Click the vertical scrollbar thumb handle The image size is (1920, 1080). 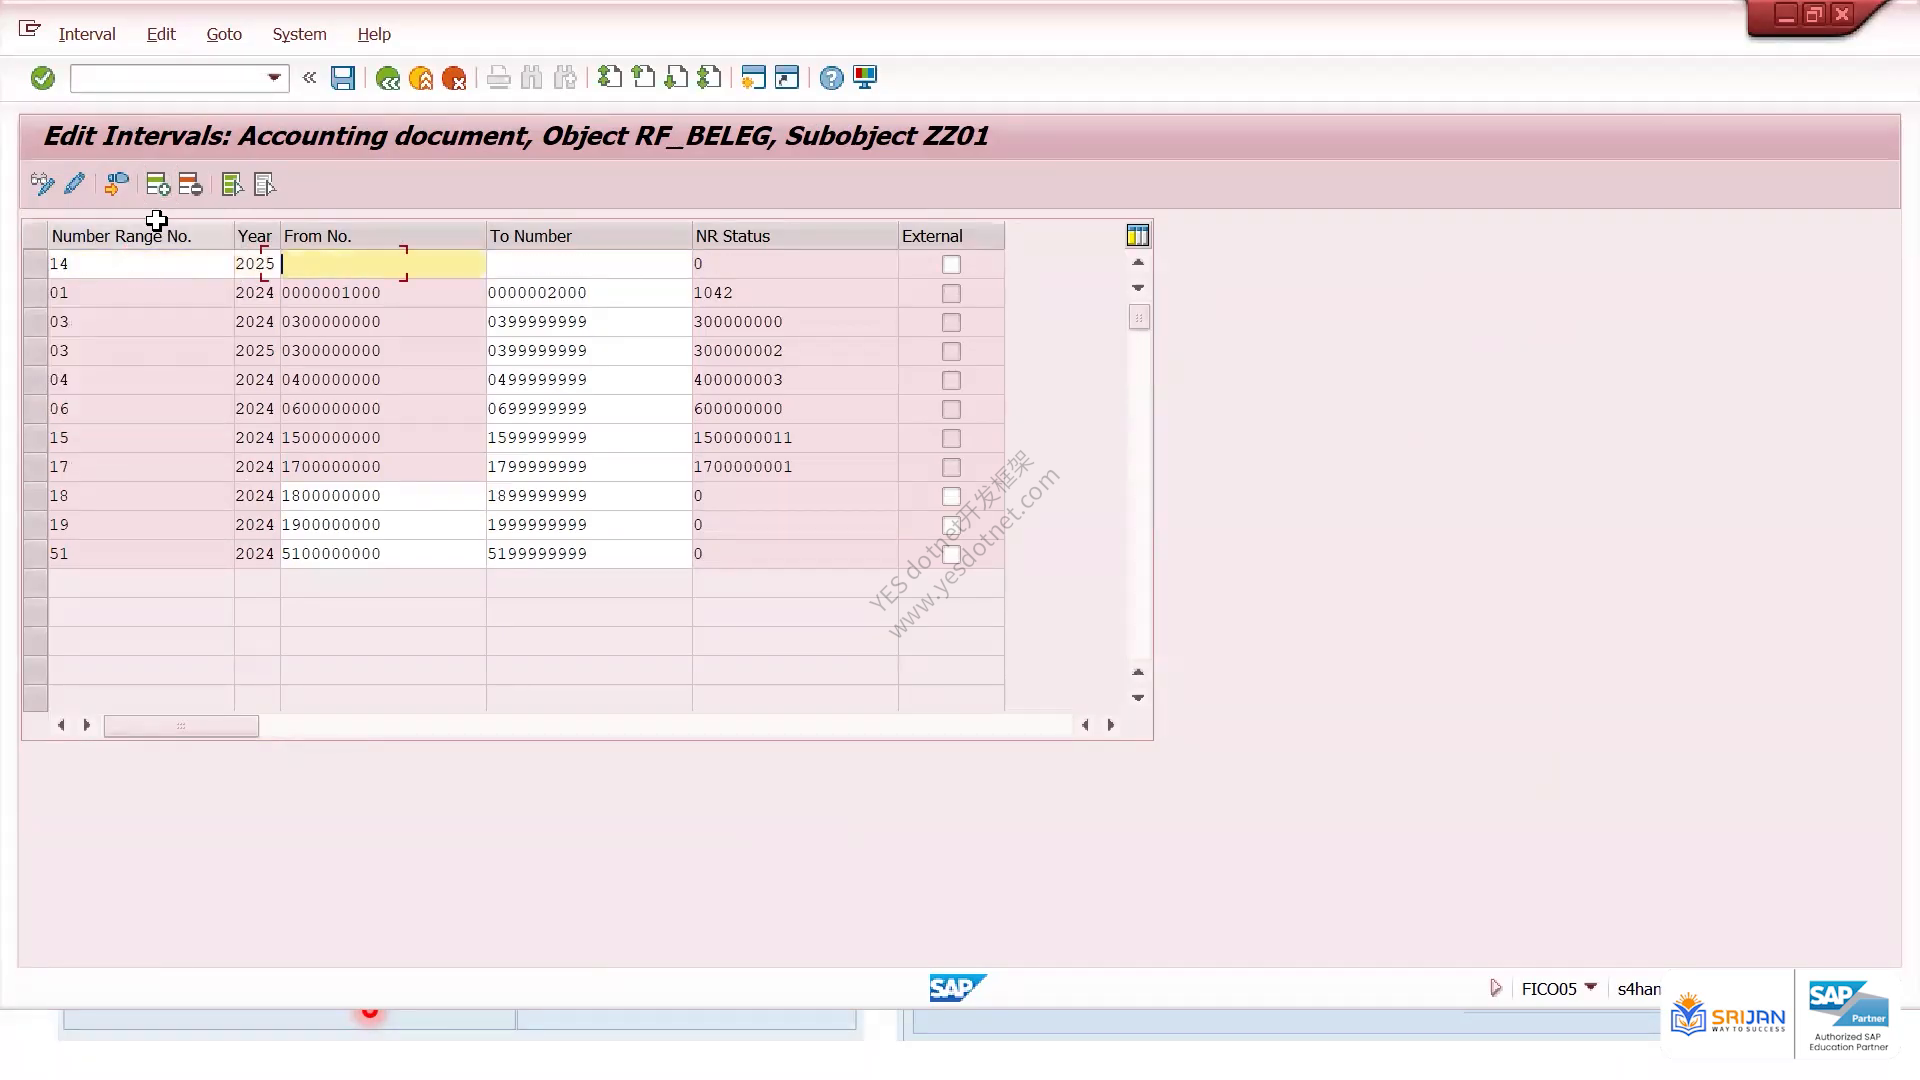(x=1139, y=318)
